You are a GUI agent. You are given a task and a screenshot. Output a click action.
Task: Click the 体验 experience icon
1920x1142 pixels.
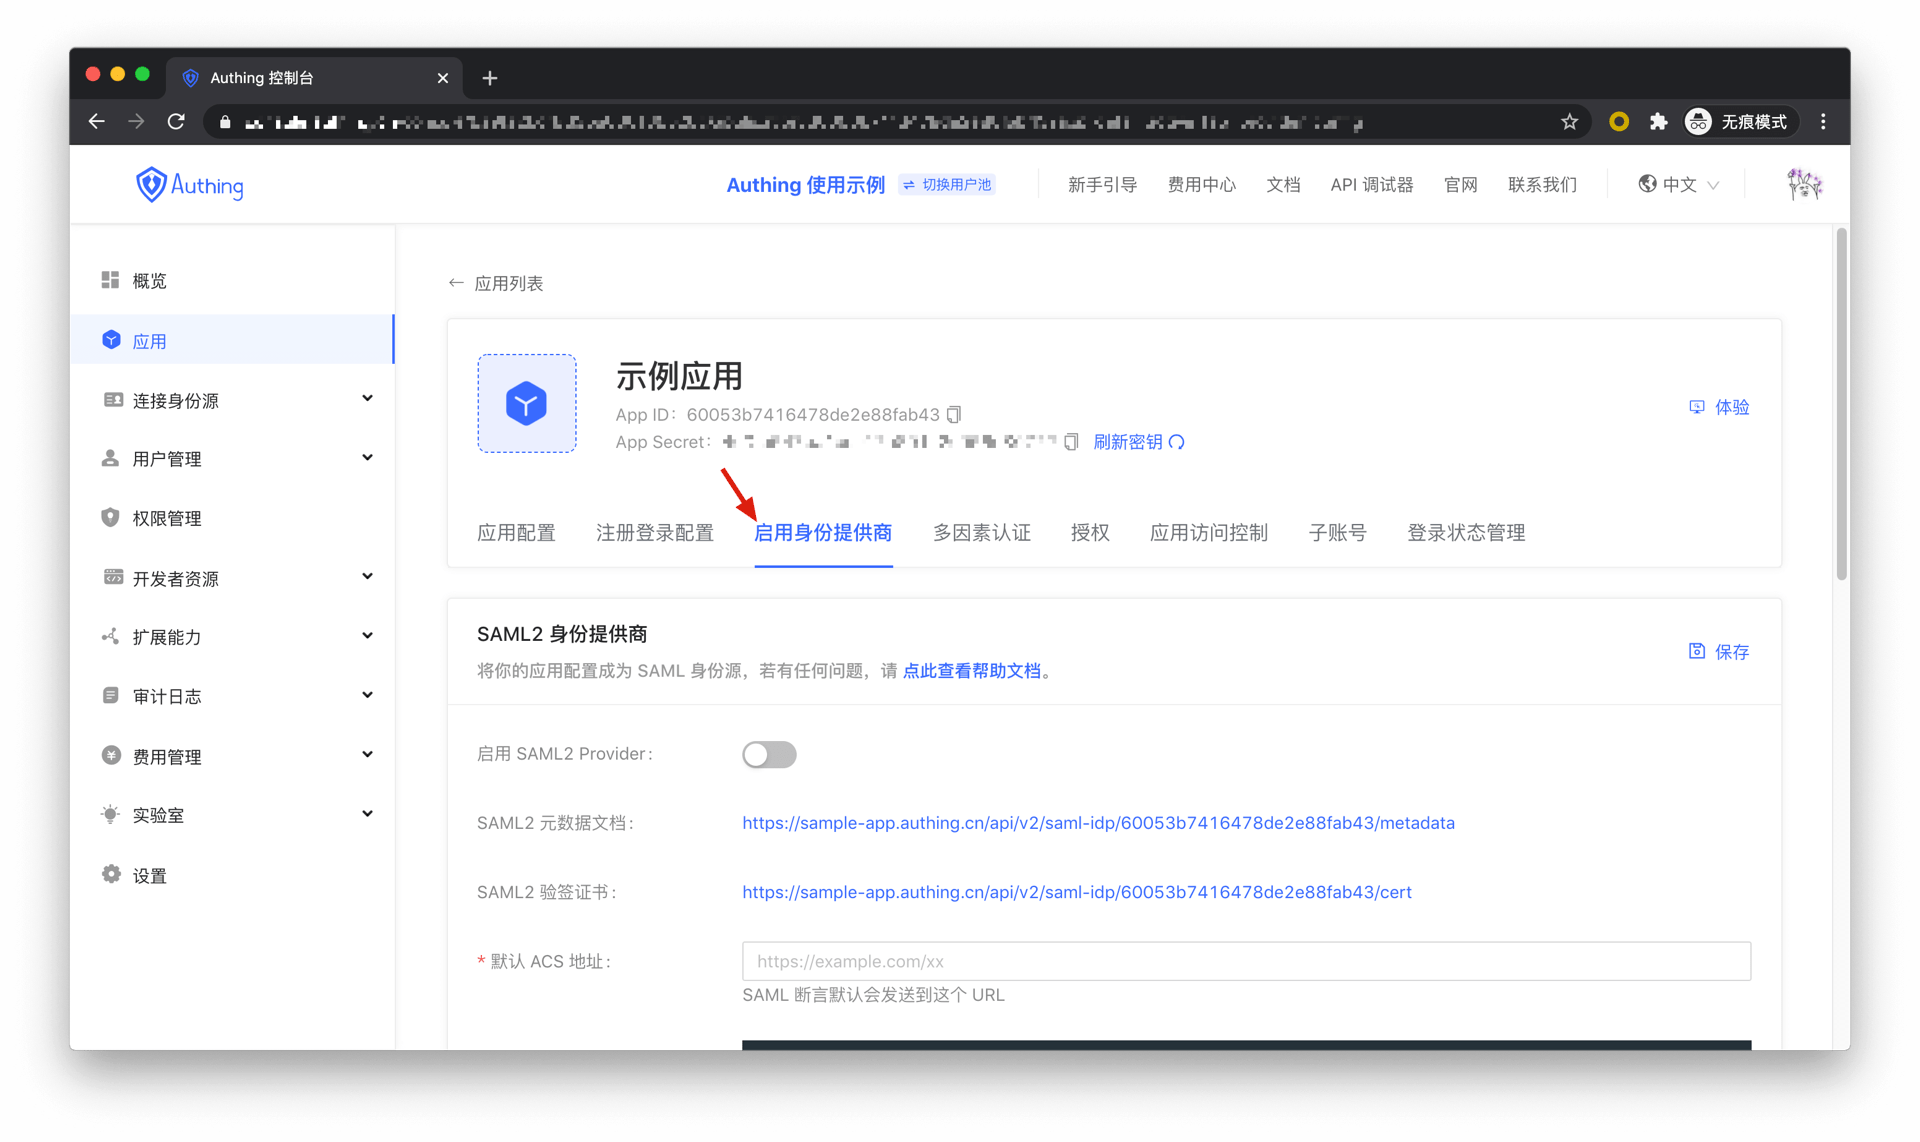click(1697, 406)
